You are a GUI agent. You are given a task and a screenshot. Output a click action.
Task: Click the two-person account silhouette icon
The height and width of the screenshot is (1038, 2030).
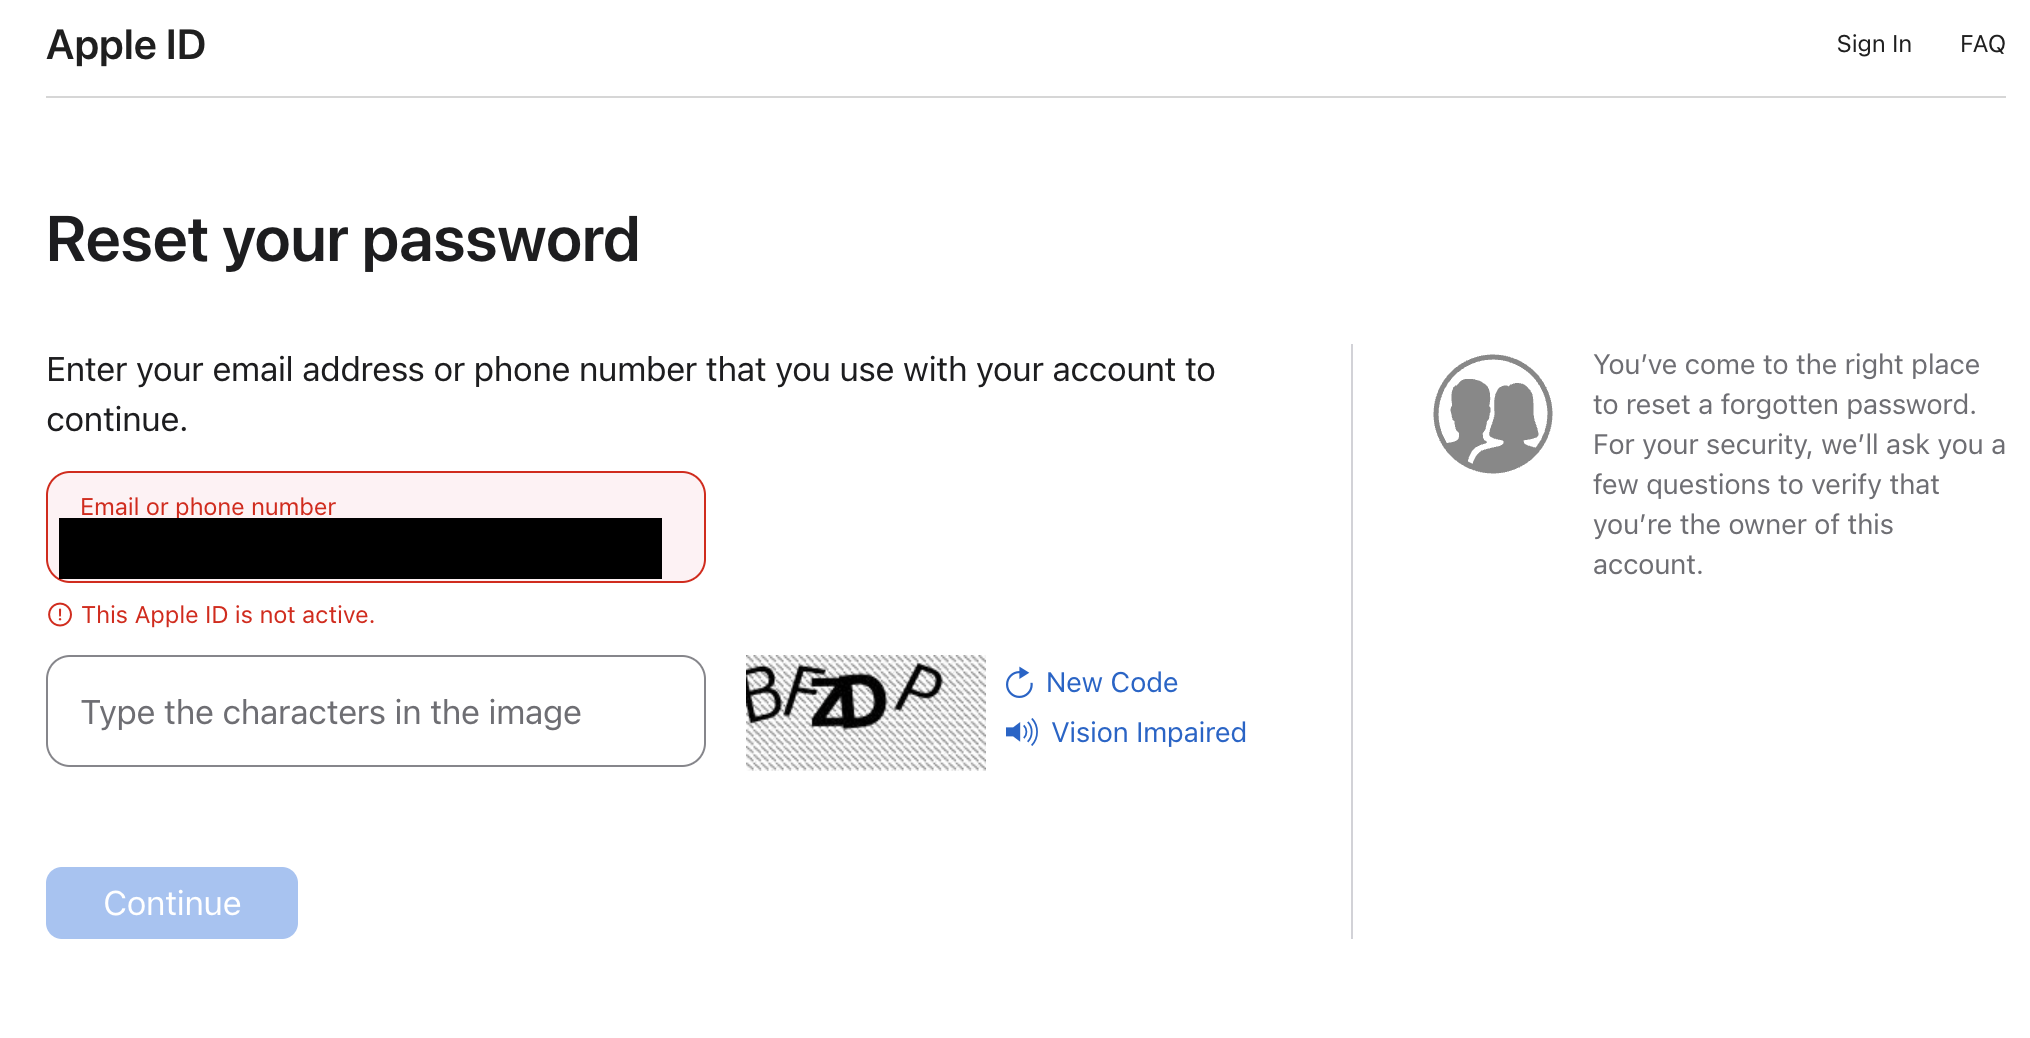tap(1492, 414)
